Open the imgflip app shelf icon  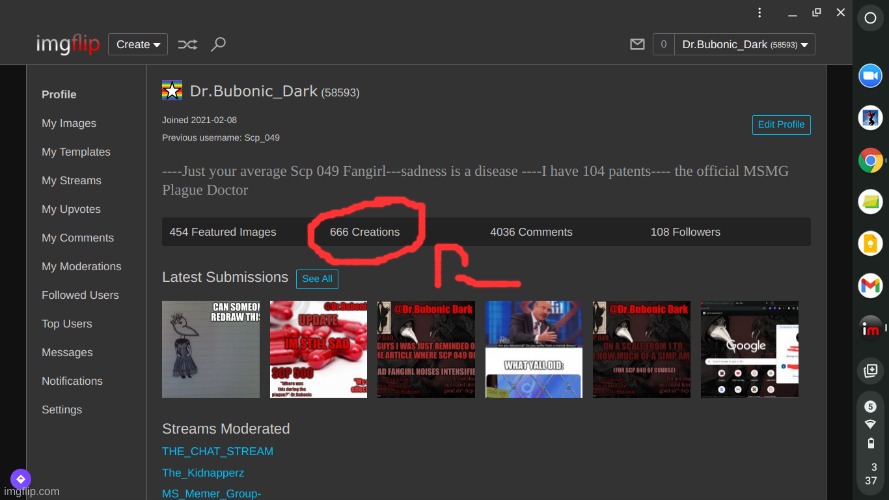pos(870,328)
